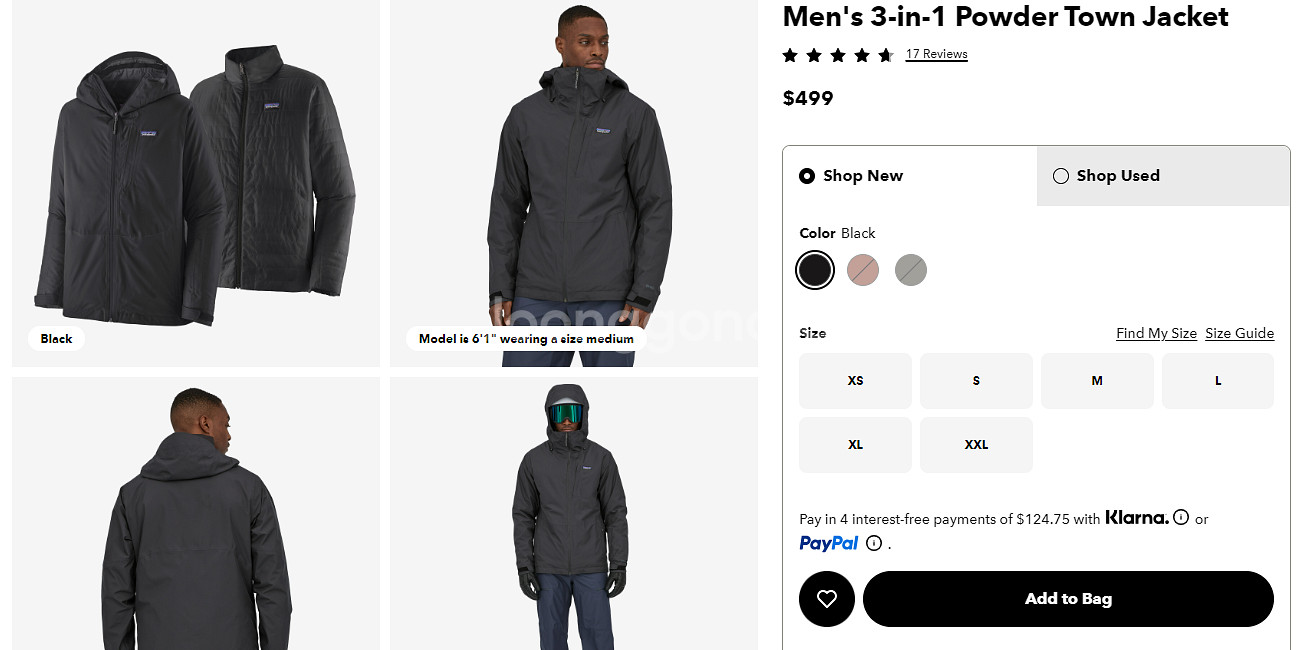Click the Klarna info icon
This screenshot has height=650, width=1310.
tap(1181, 518)
